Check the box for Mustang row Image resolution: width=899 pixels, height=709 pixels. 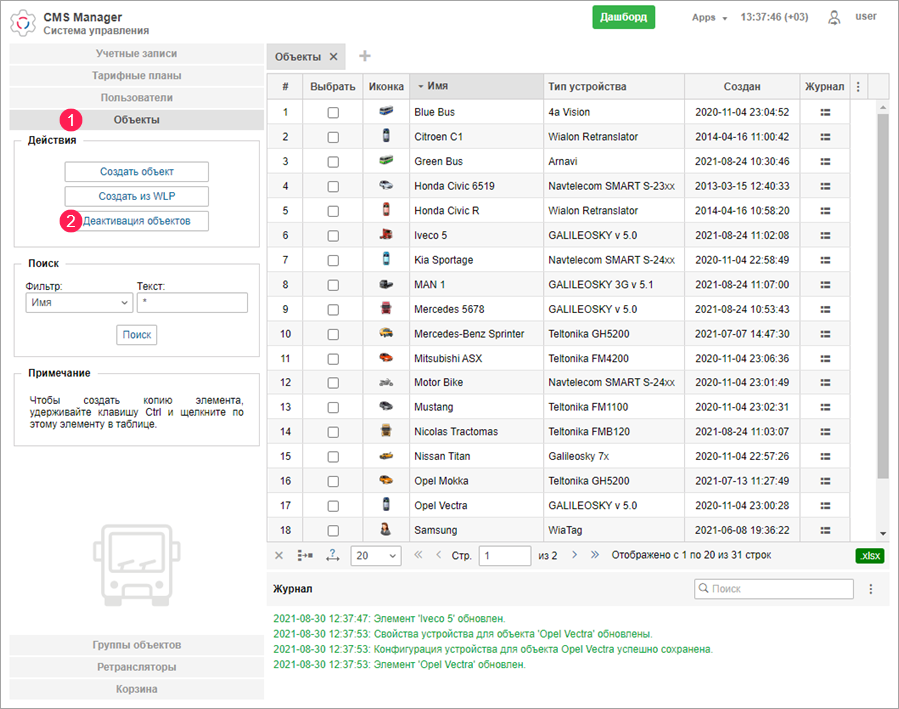[x=333, y=407]
